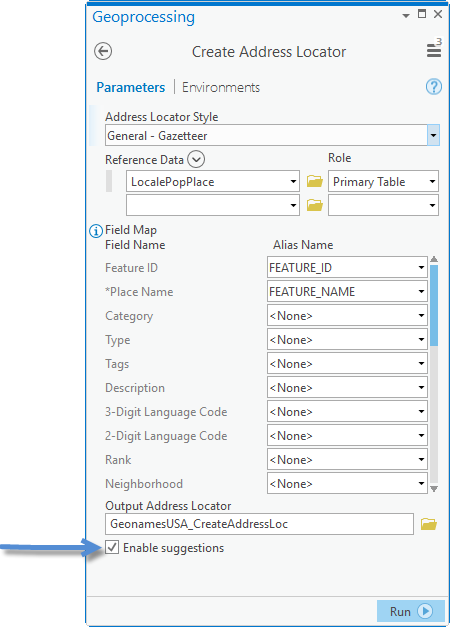450x627 pixels.
Task: Run the Create Address Locator tool
Action: point(411,611)
